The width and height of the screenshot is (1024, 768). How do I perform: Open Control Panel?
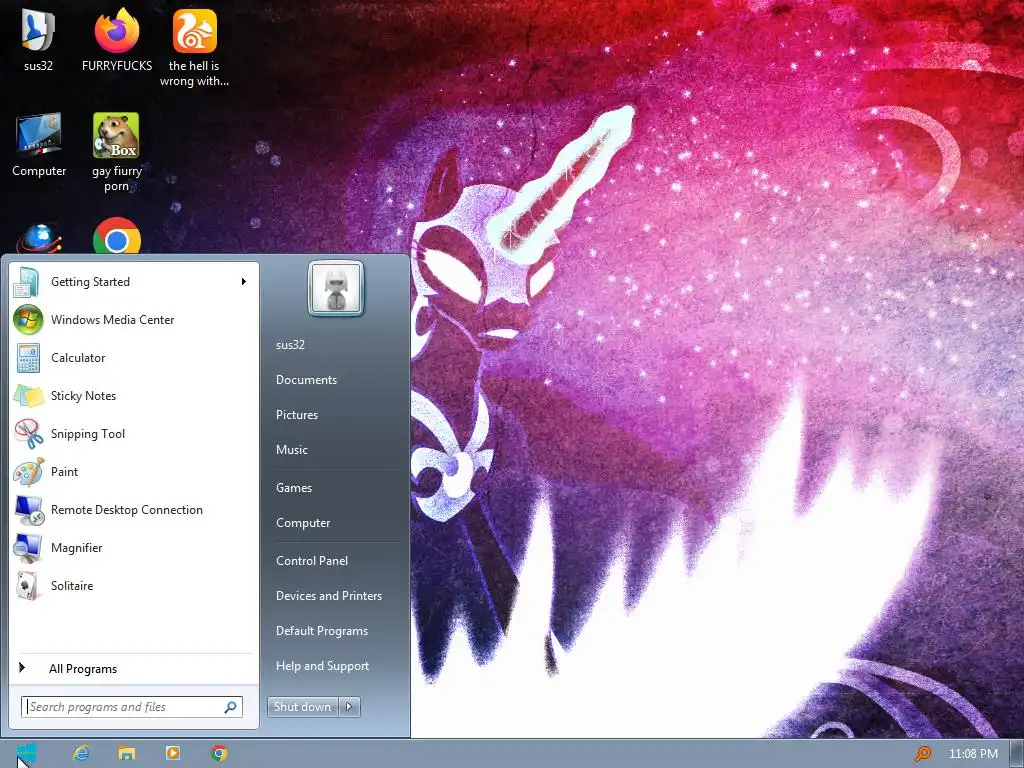312,561
